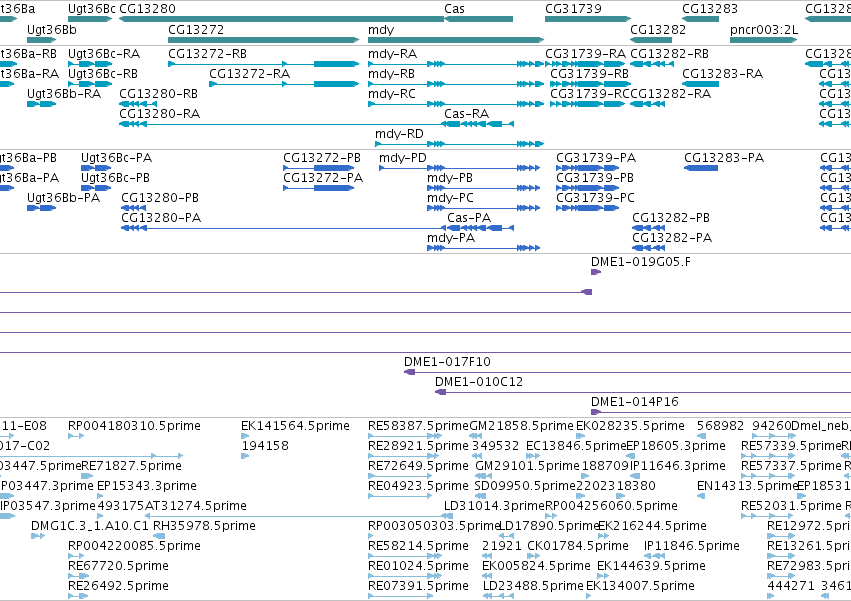Screen dimensions: 851x601
Task: Select the RH35978.5prime EST label
Action: [x=204, y=526]
